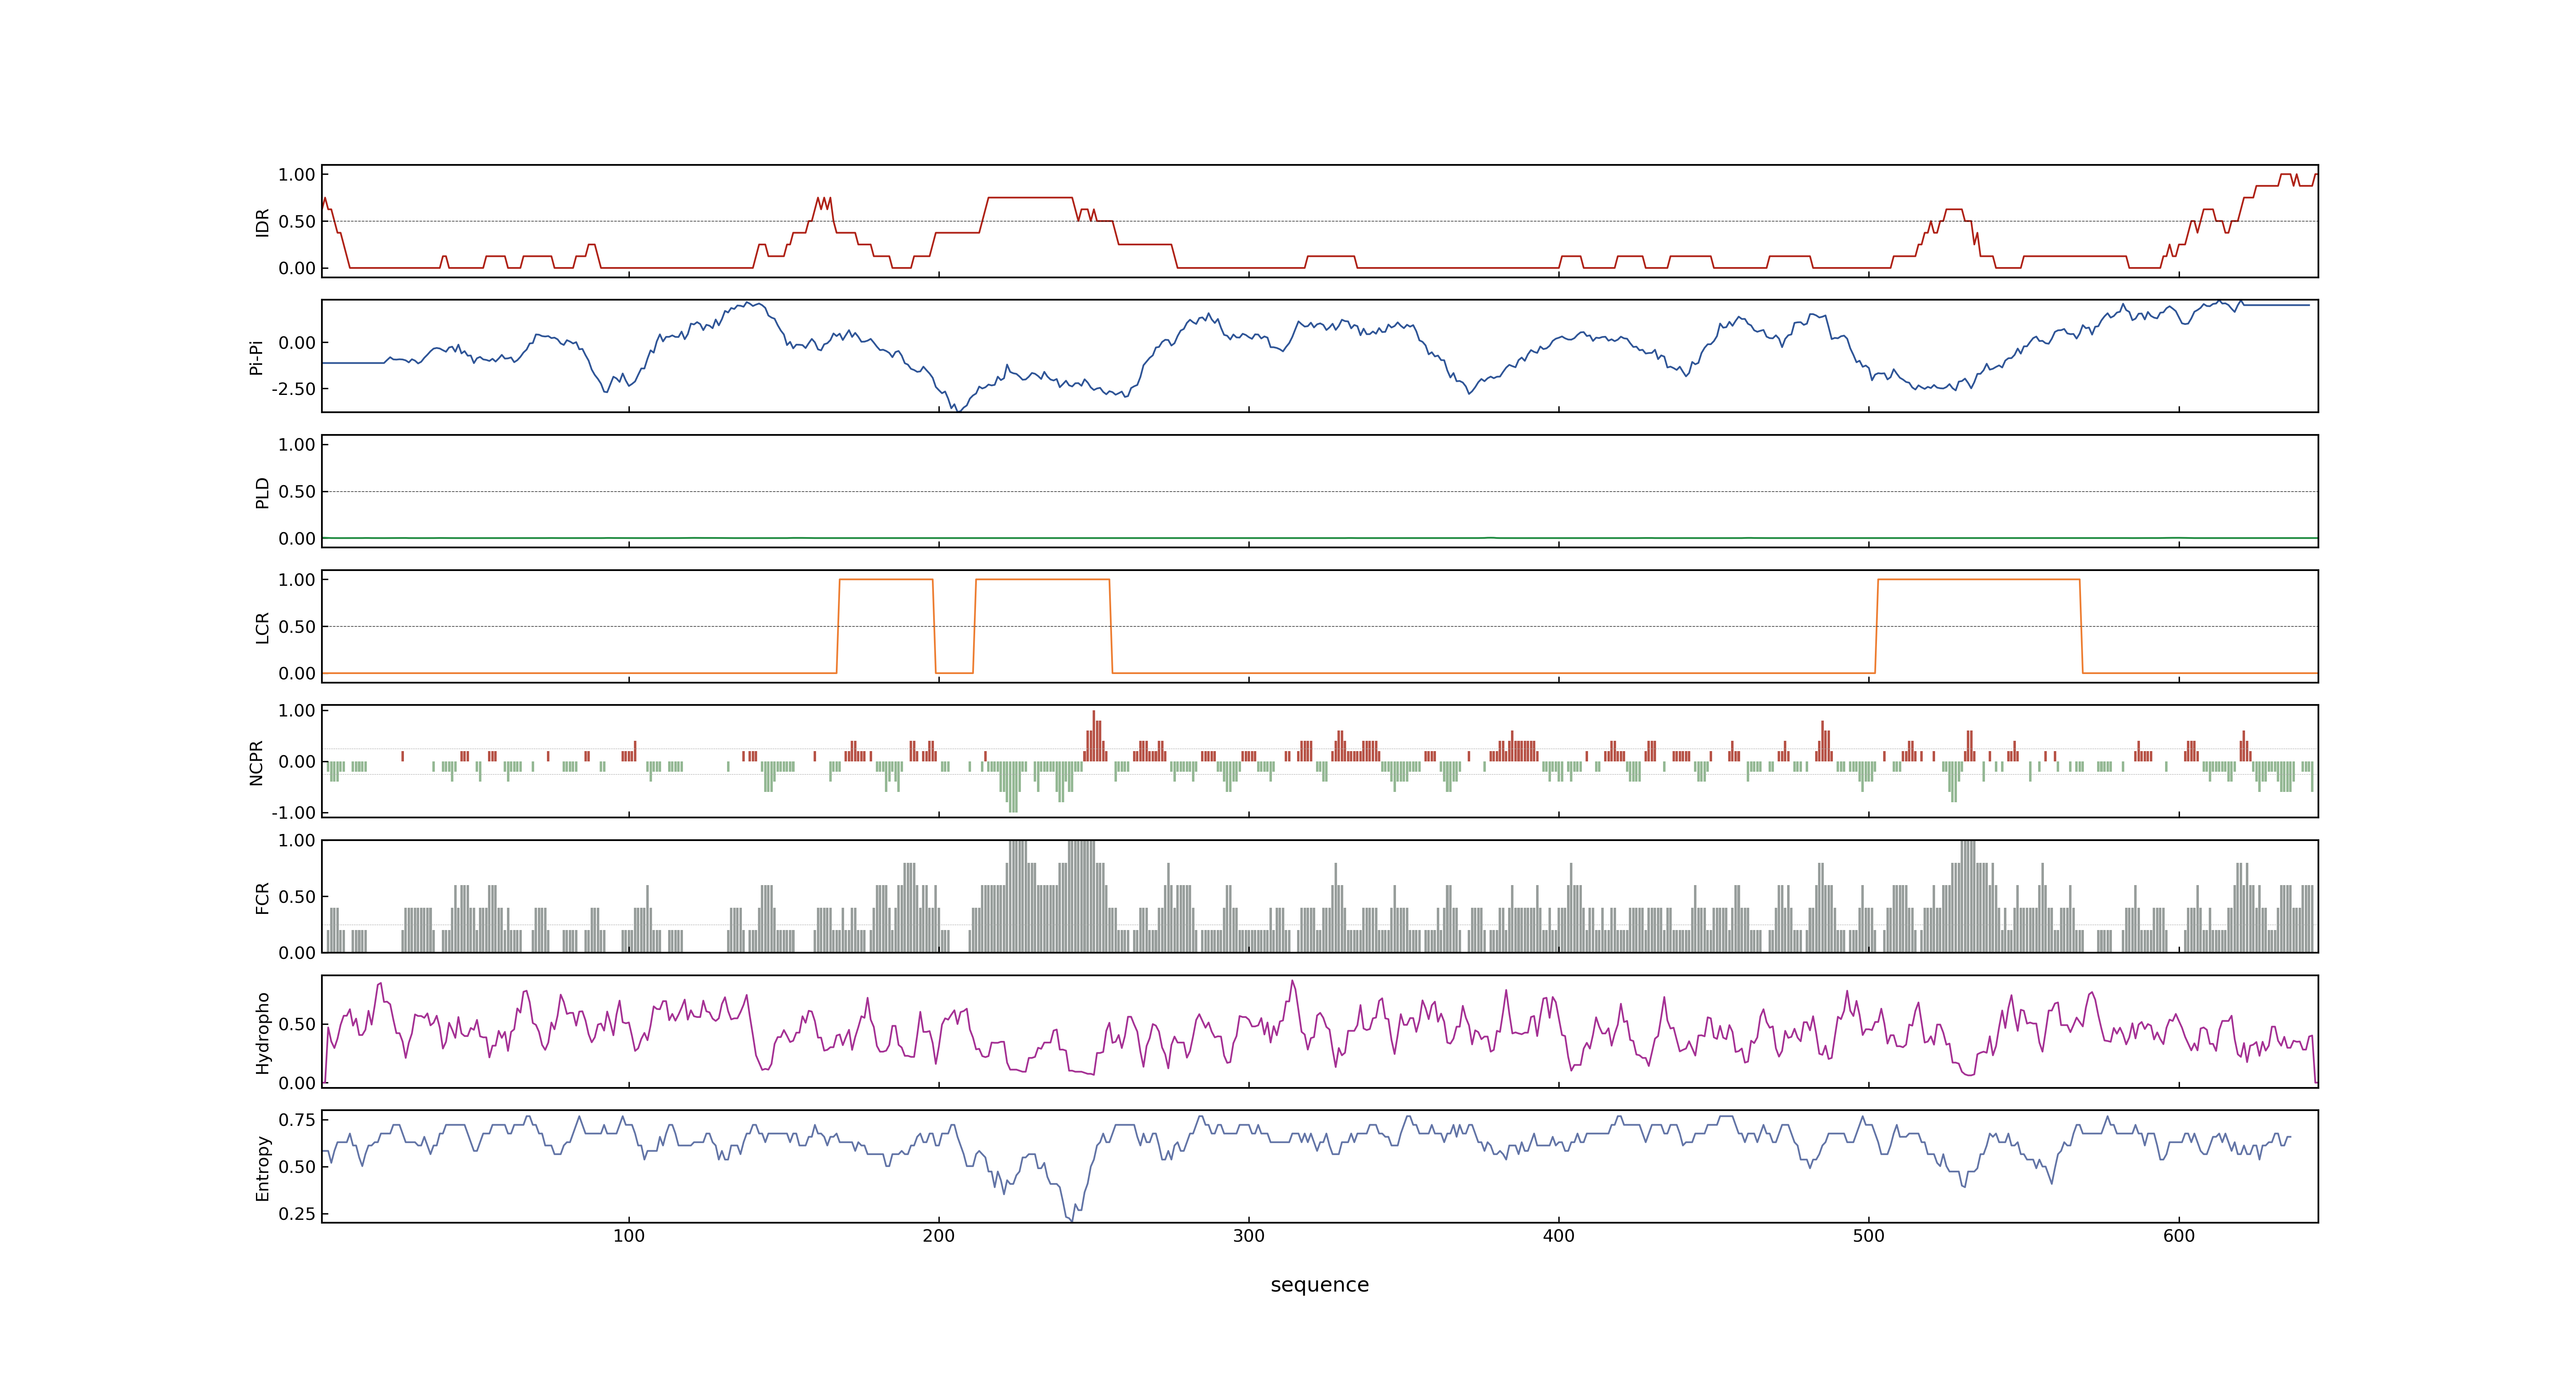This screenshot has height=1374, width=2576.
Task: Click x-axis tick label 600
Action: click(x=2179, y=1236)
